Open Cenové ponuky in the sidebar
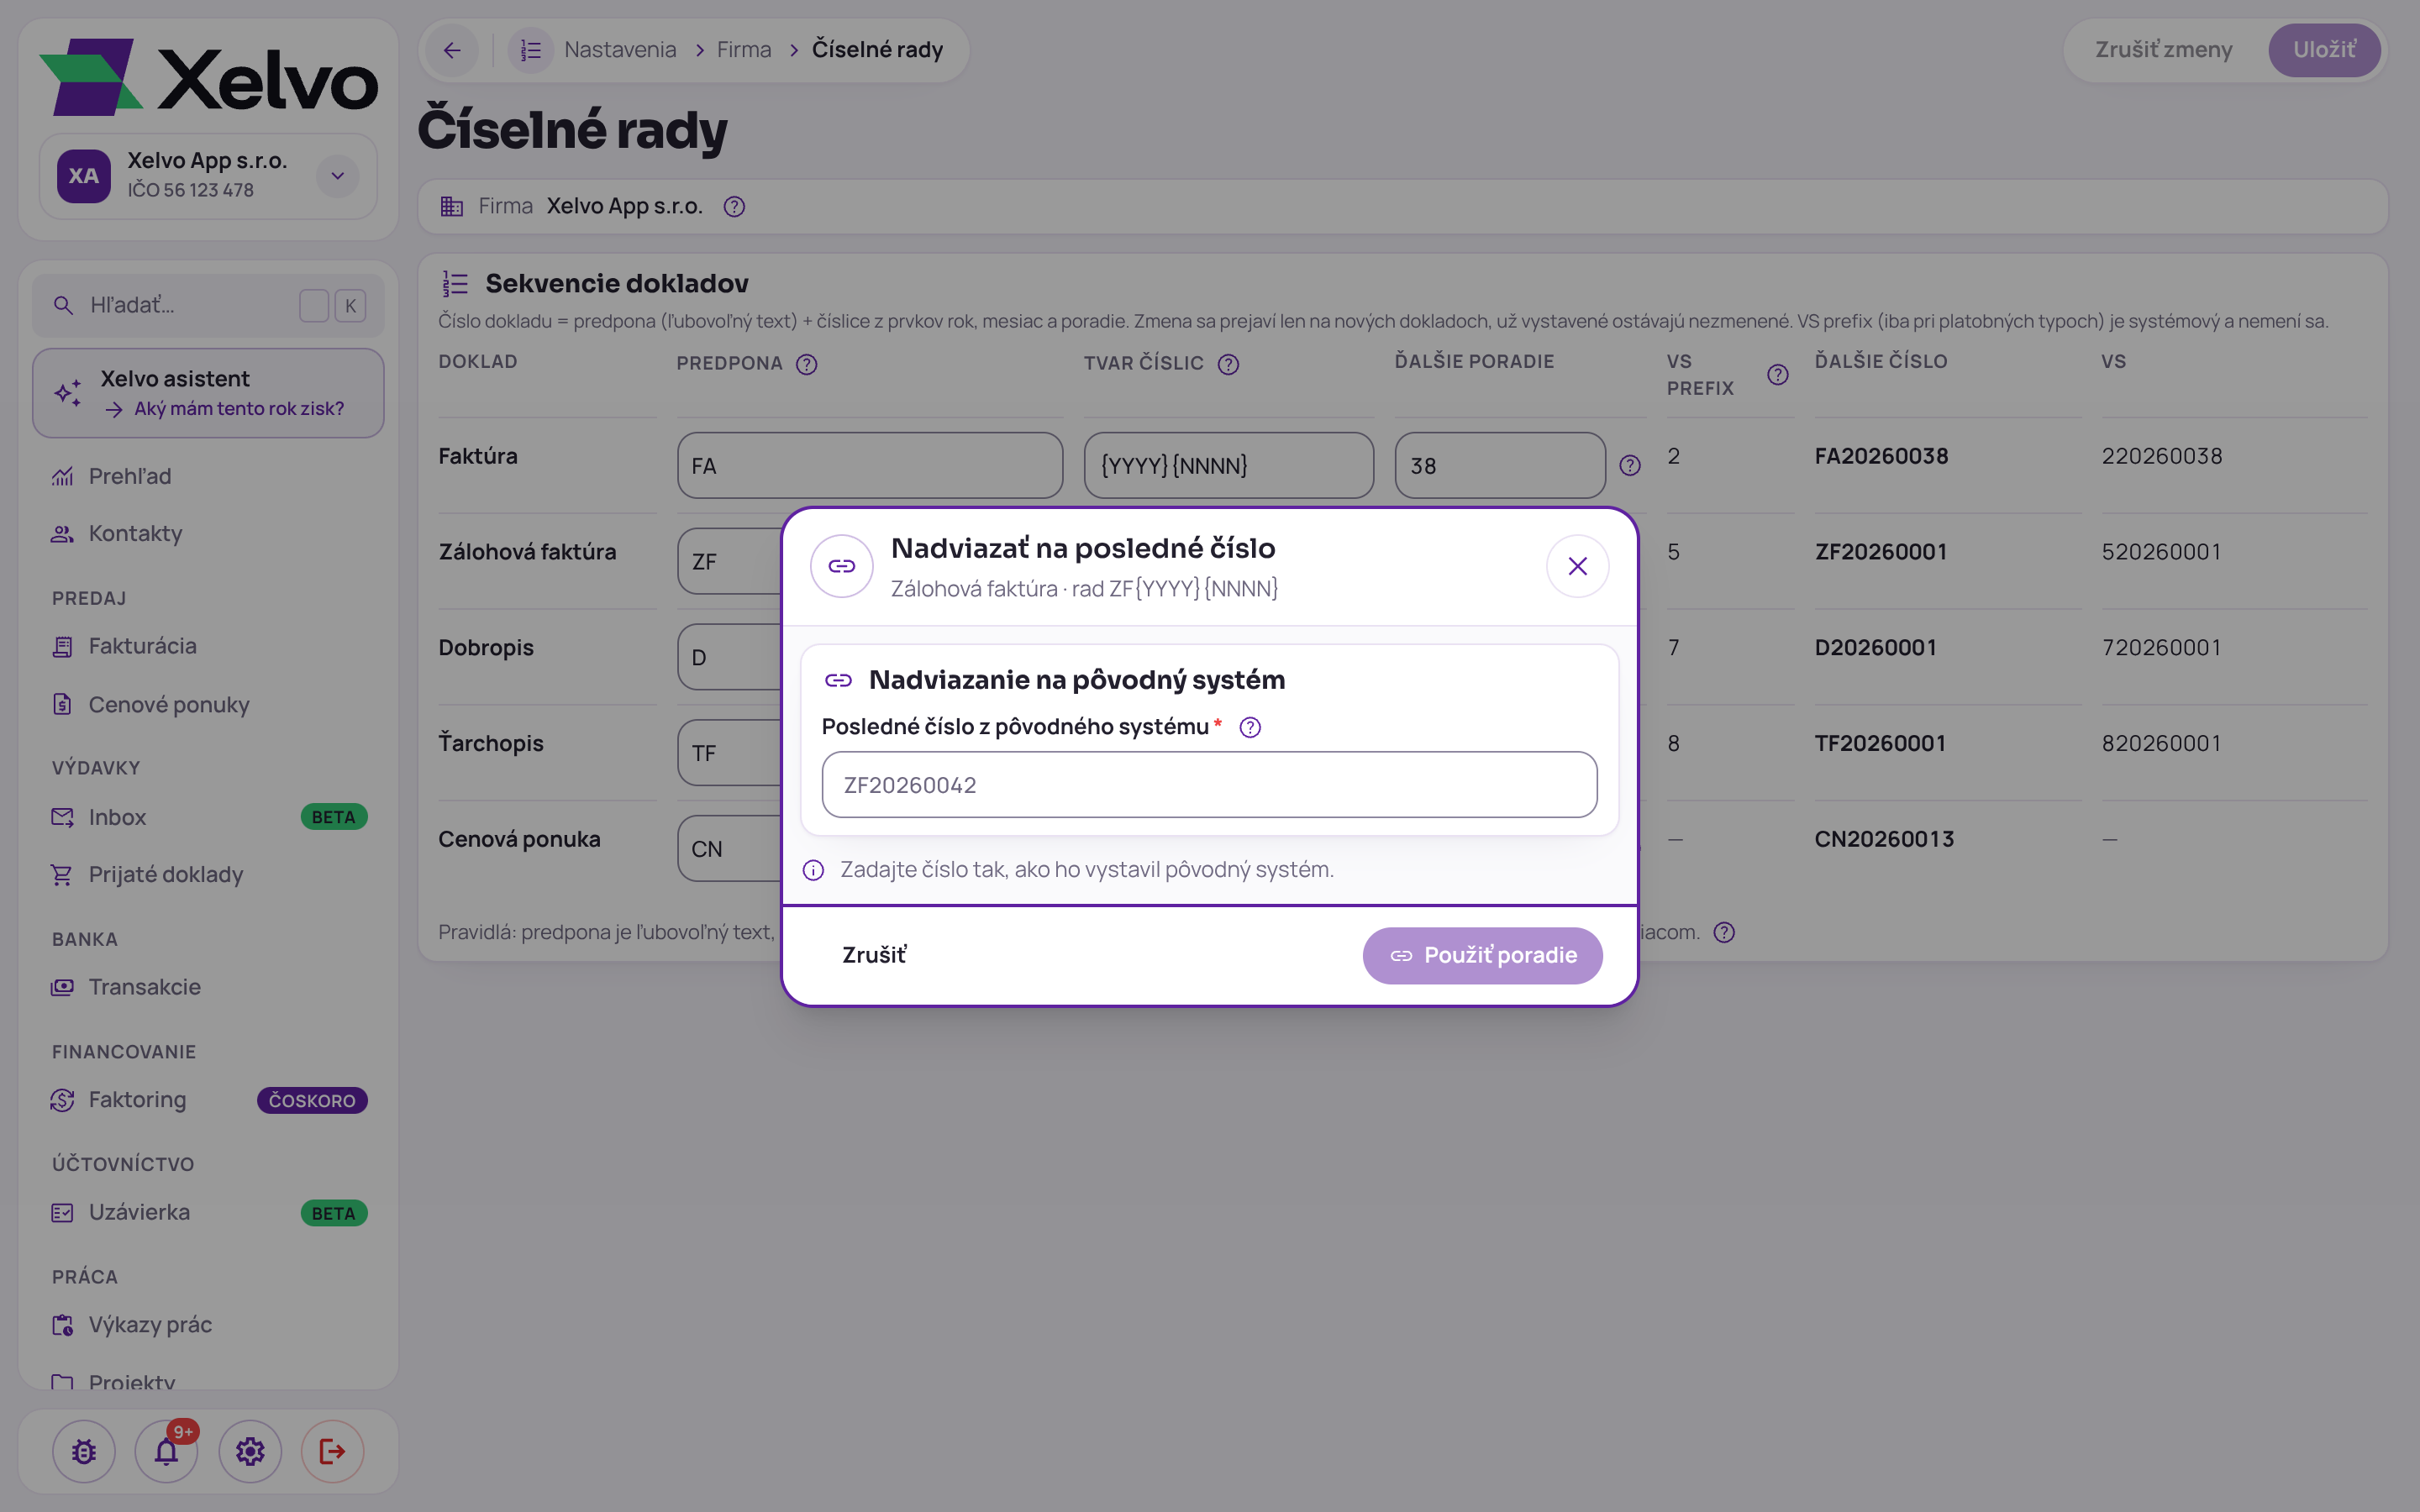Viewport: 2420px width, 1512px height. click(x=208, y=704)
